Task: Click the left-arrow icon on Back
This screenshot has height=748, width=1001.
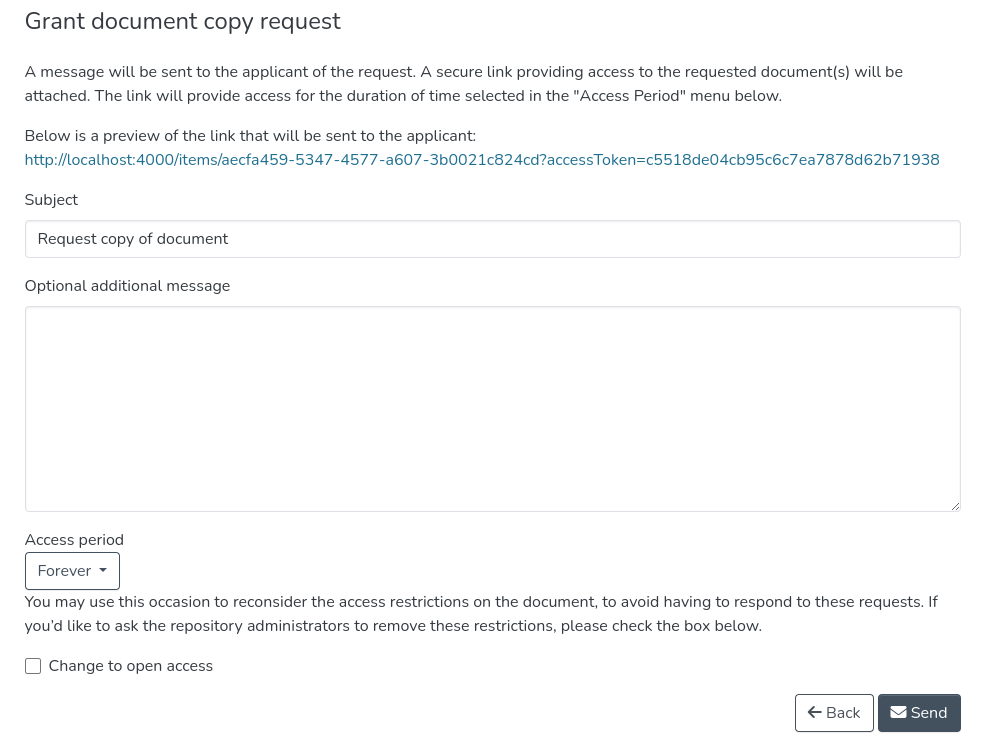Action: point(815,713)
